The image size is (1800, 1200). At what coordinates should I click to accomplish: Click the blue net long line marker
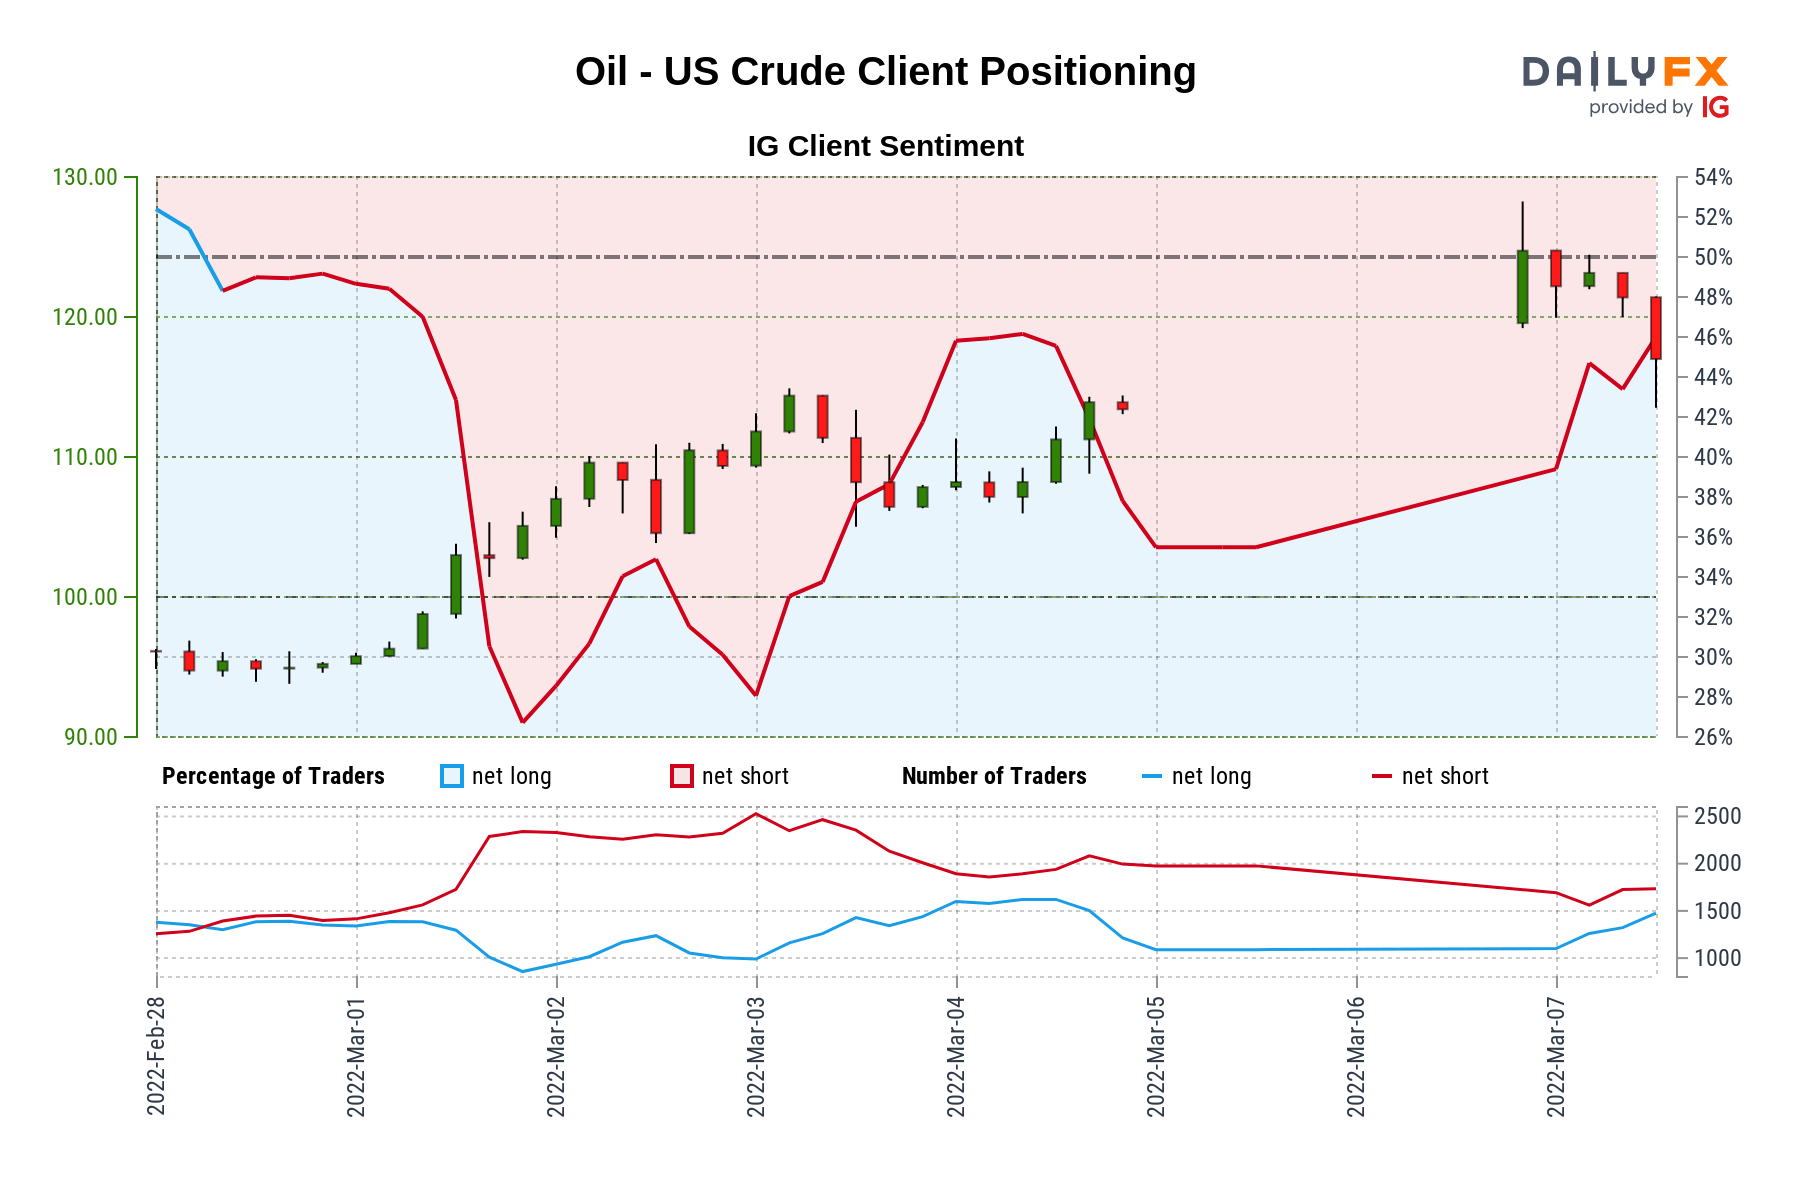(1152, 776)
